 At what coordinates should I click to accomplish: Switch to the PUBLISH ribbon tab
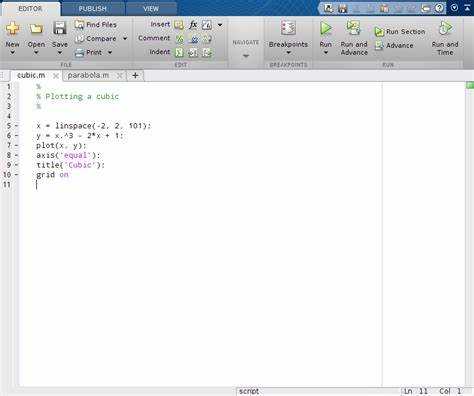(x=93, y=9)
